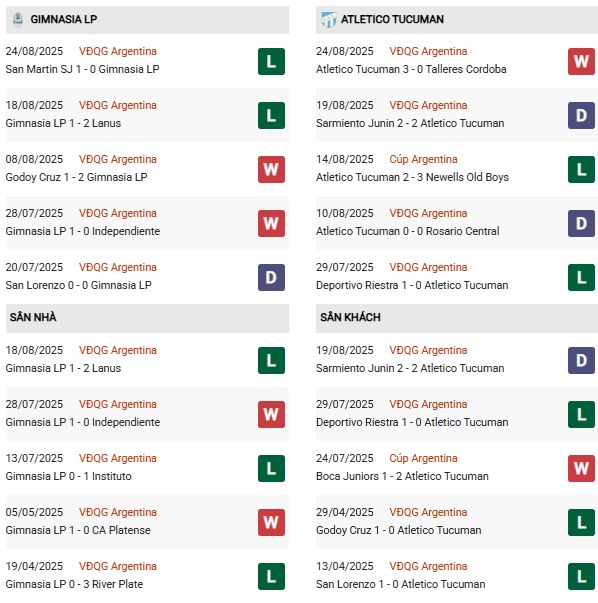Click the W badge for Godoy Cruz 1-2 Gimnasia LP match
This screenshot has height=603, width=598.
coord(271,169)
